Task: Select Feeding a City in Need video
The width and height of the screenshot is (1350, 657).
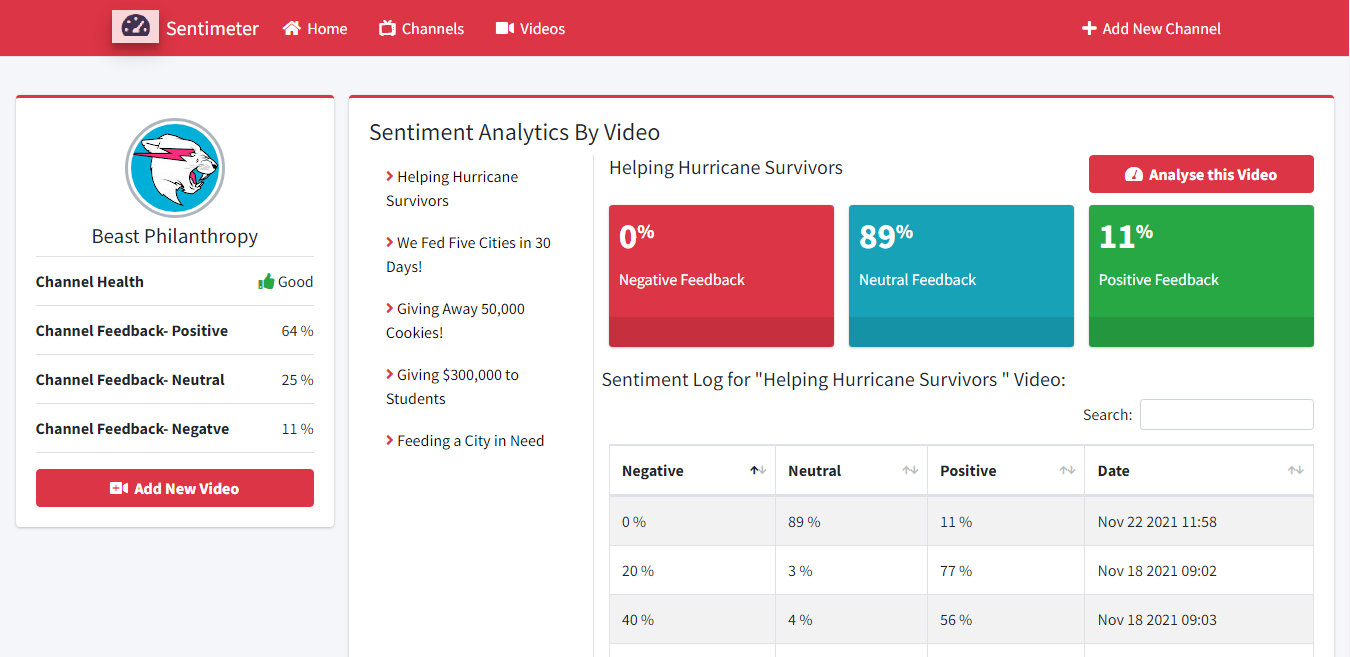Action: point(465,441)
